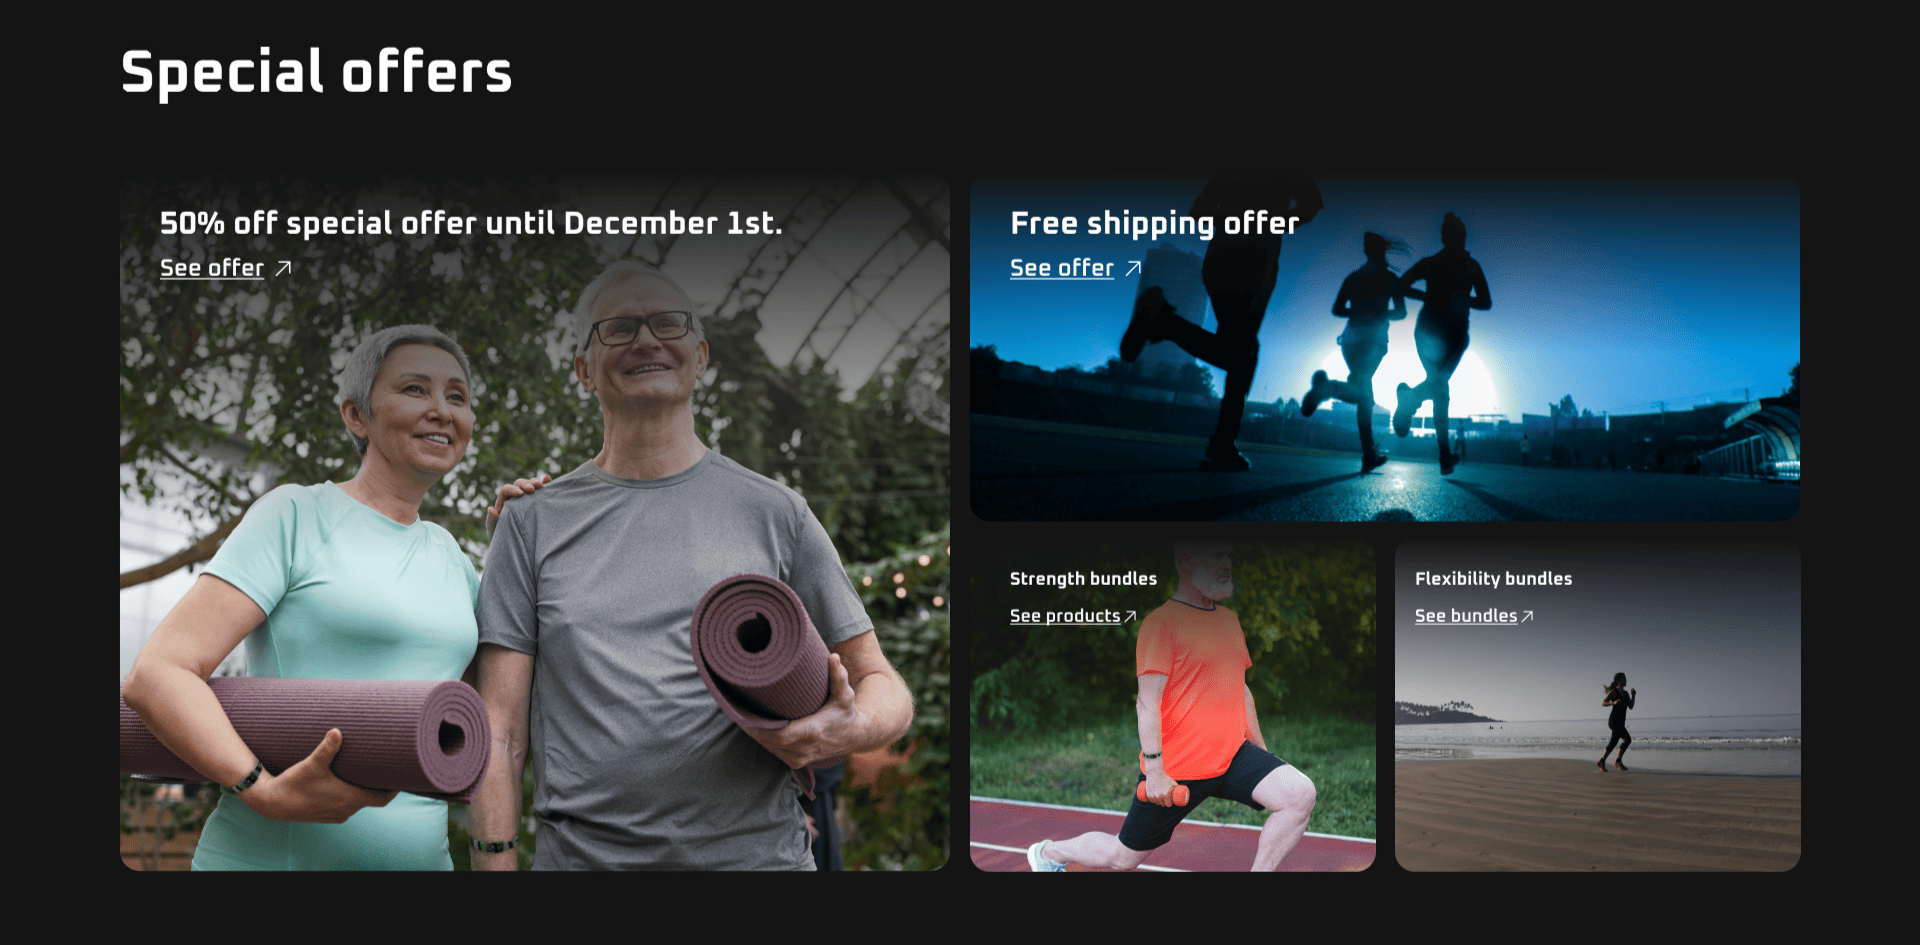Follow the See bundles link
Viewport: 1920px width, 945px height.
point(1466,616)
